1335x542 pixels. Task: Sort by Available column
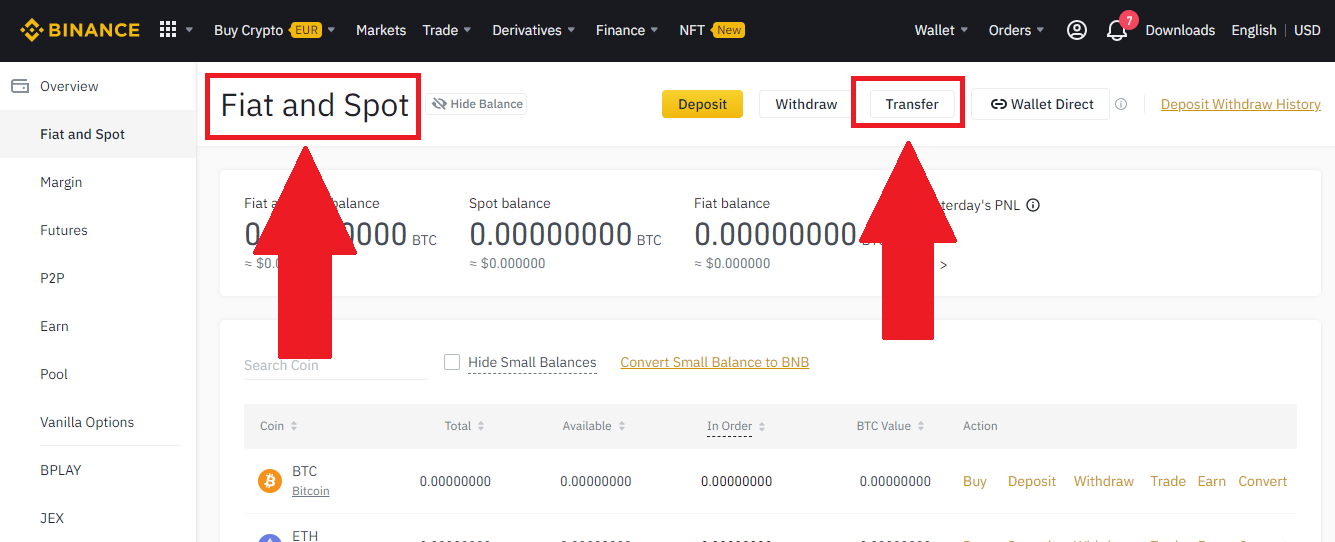[594, 426]
